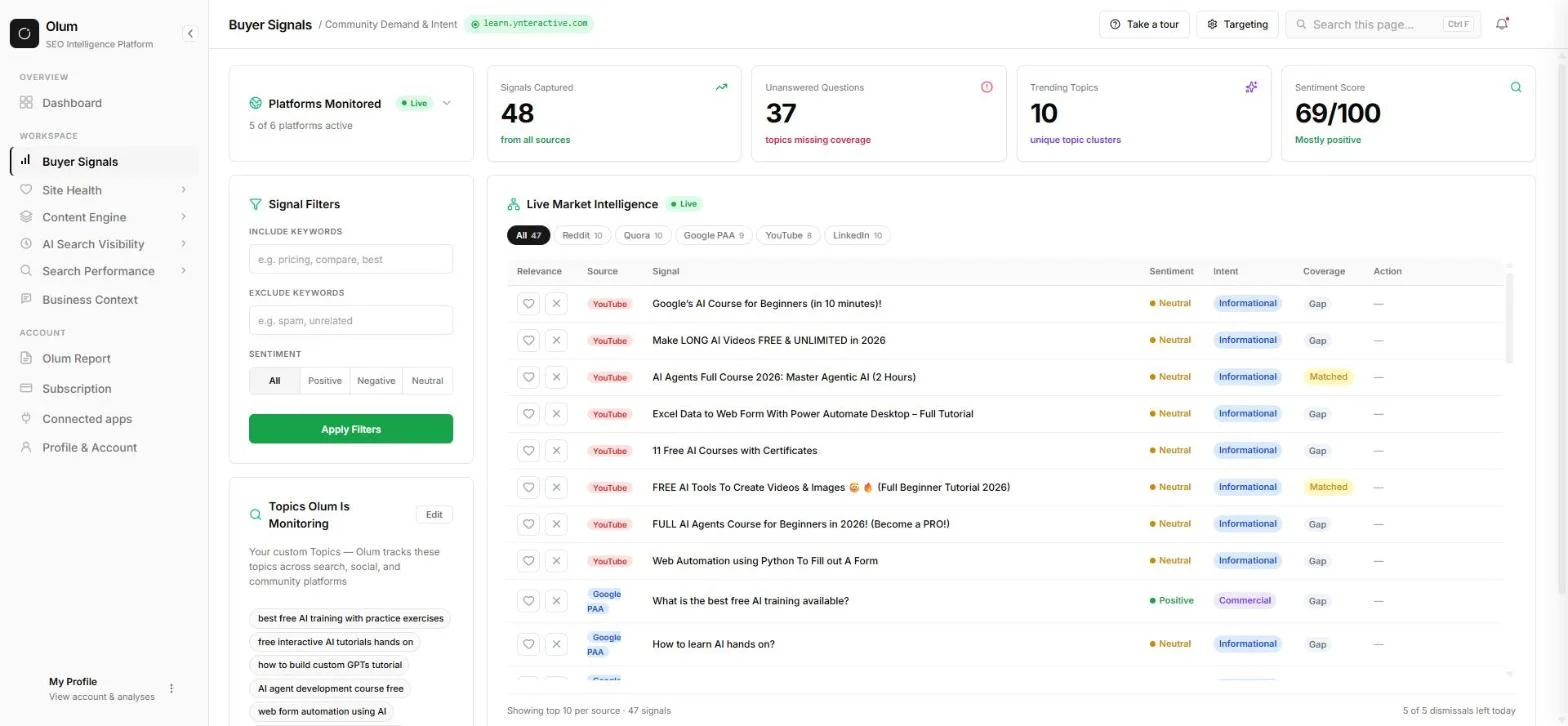Collapse the sidebar with the chevron button
Image resolution: width=1568 pixels, height=726 pixels.
click(190, 33)
